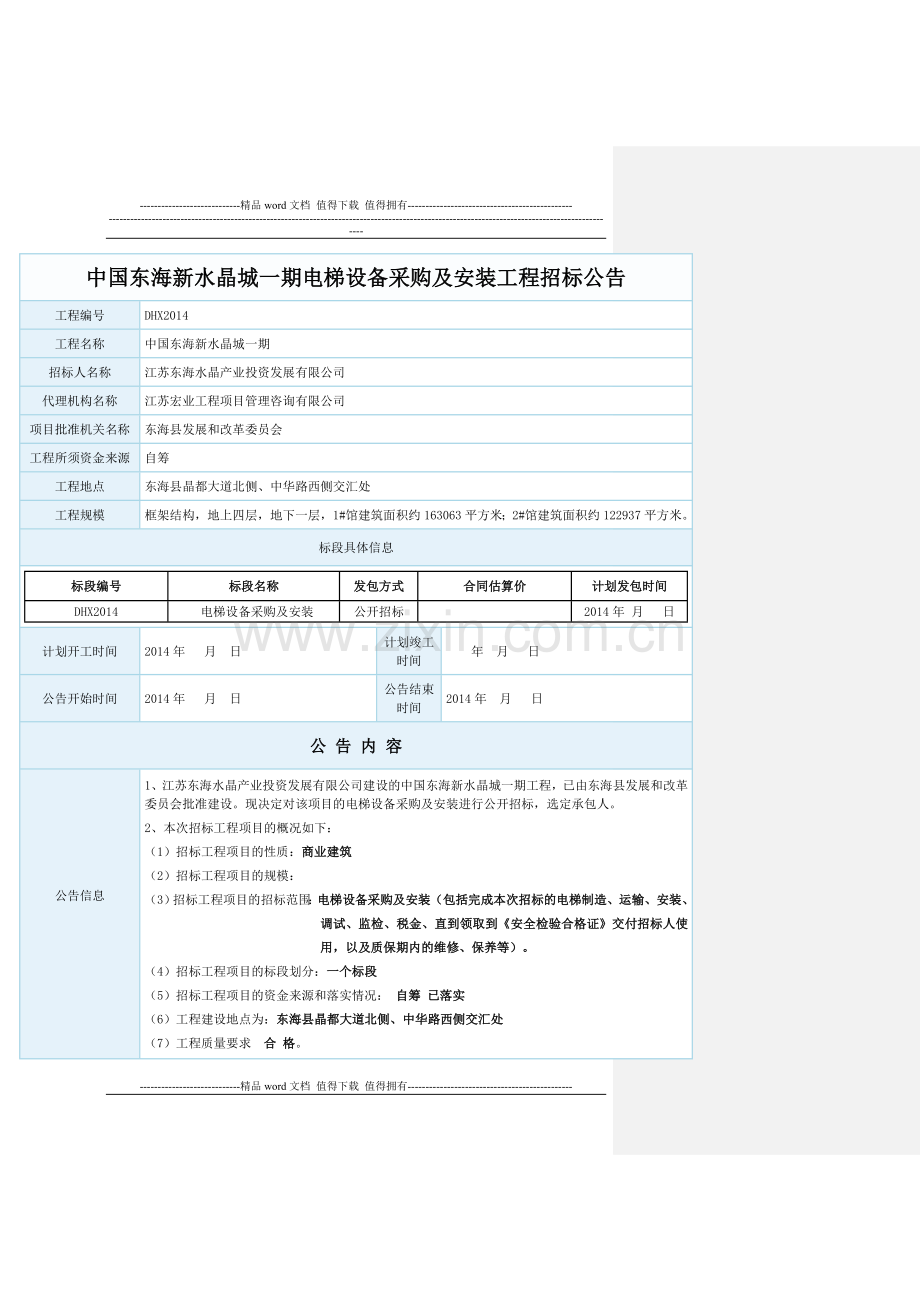
Task: Click the 公告信息 label cell
Action: point(80,895)
